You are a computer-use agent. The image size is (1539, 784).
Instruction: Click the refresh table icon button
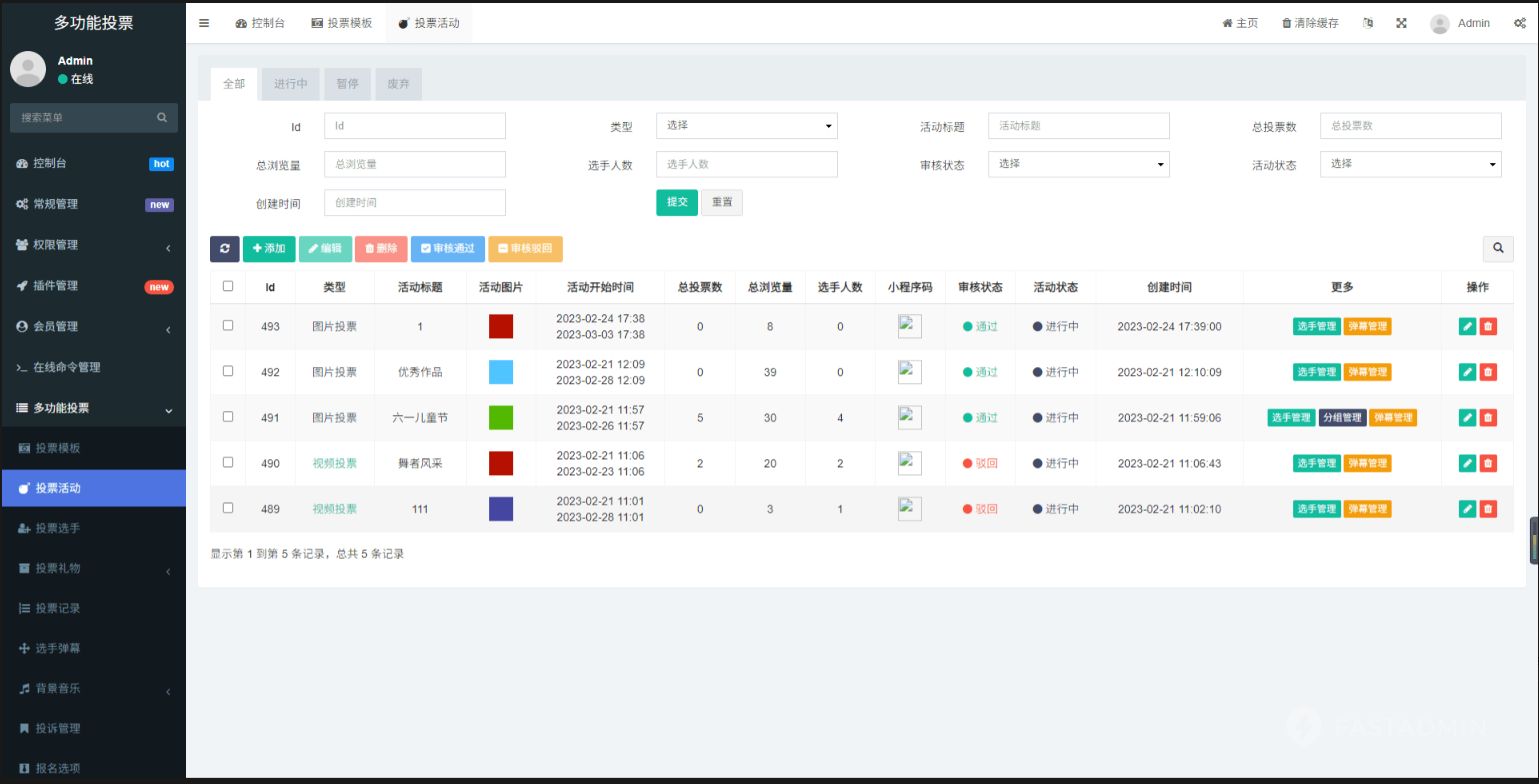[x=224, y=249]
